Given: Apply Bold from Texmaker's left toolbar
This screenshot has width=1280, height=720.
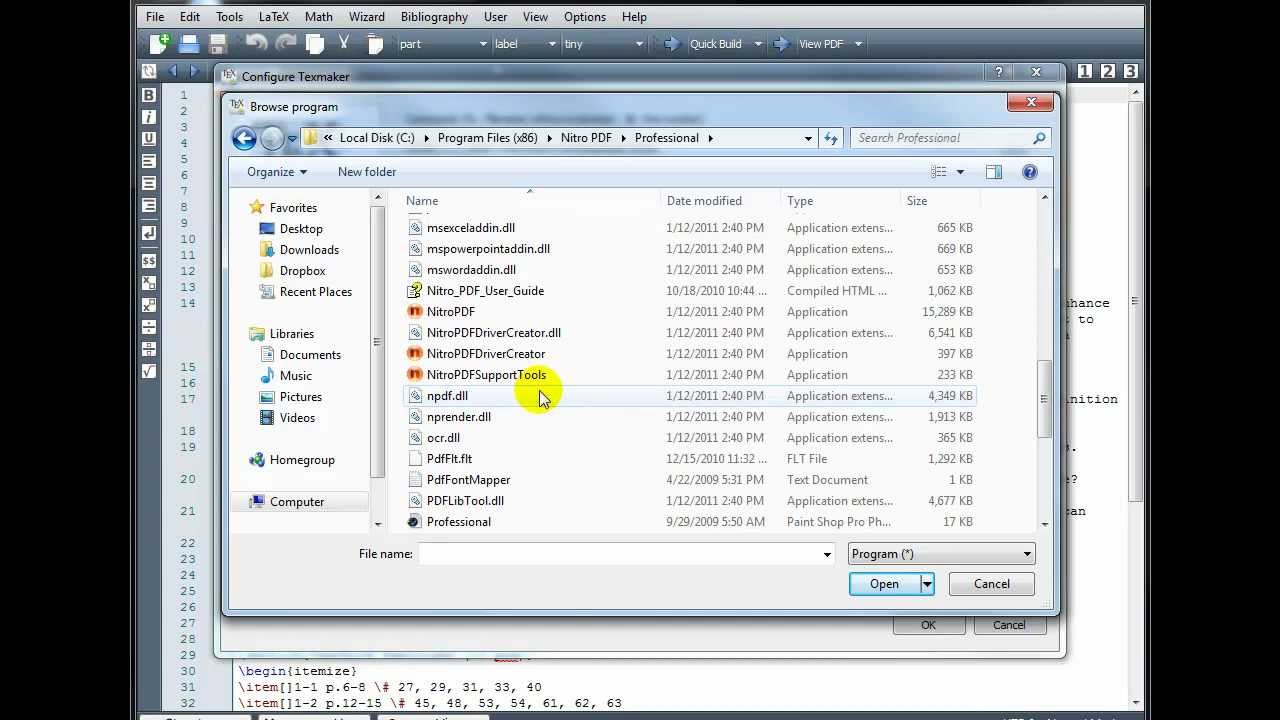Looking at the screenshot, I should pyautogui.click(x=149, y=95).
